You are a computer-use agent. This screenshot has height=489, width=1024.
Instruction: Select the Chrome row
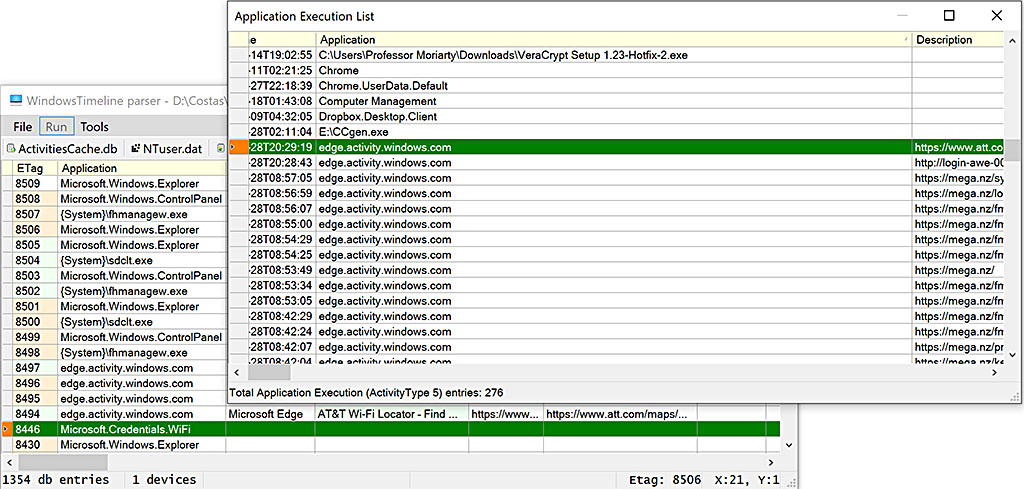coord(616,71)
